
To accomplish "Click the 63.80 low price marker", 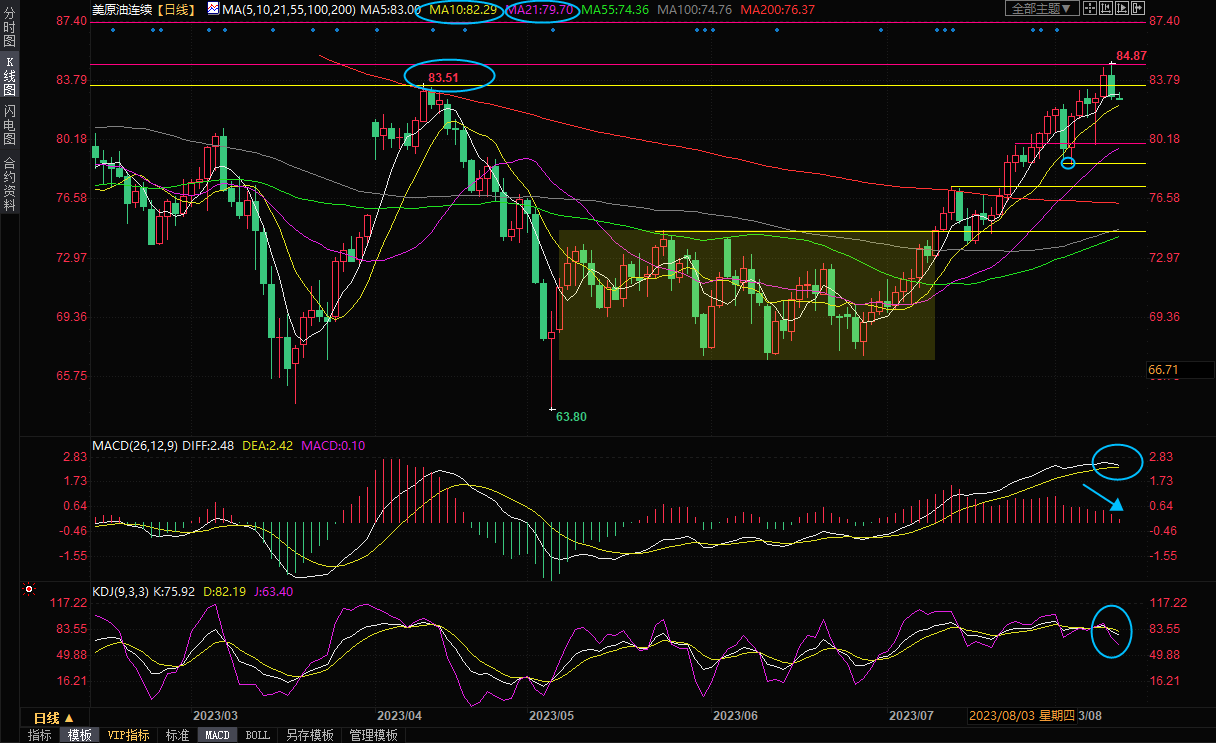I will [x=570, y=416].
